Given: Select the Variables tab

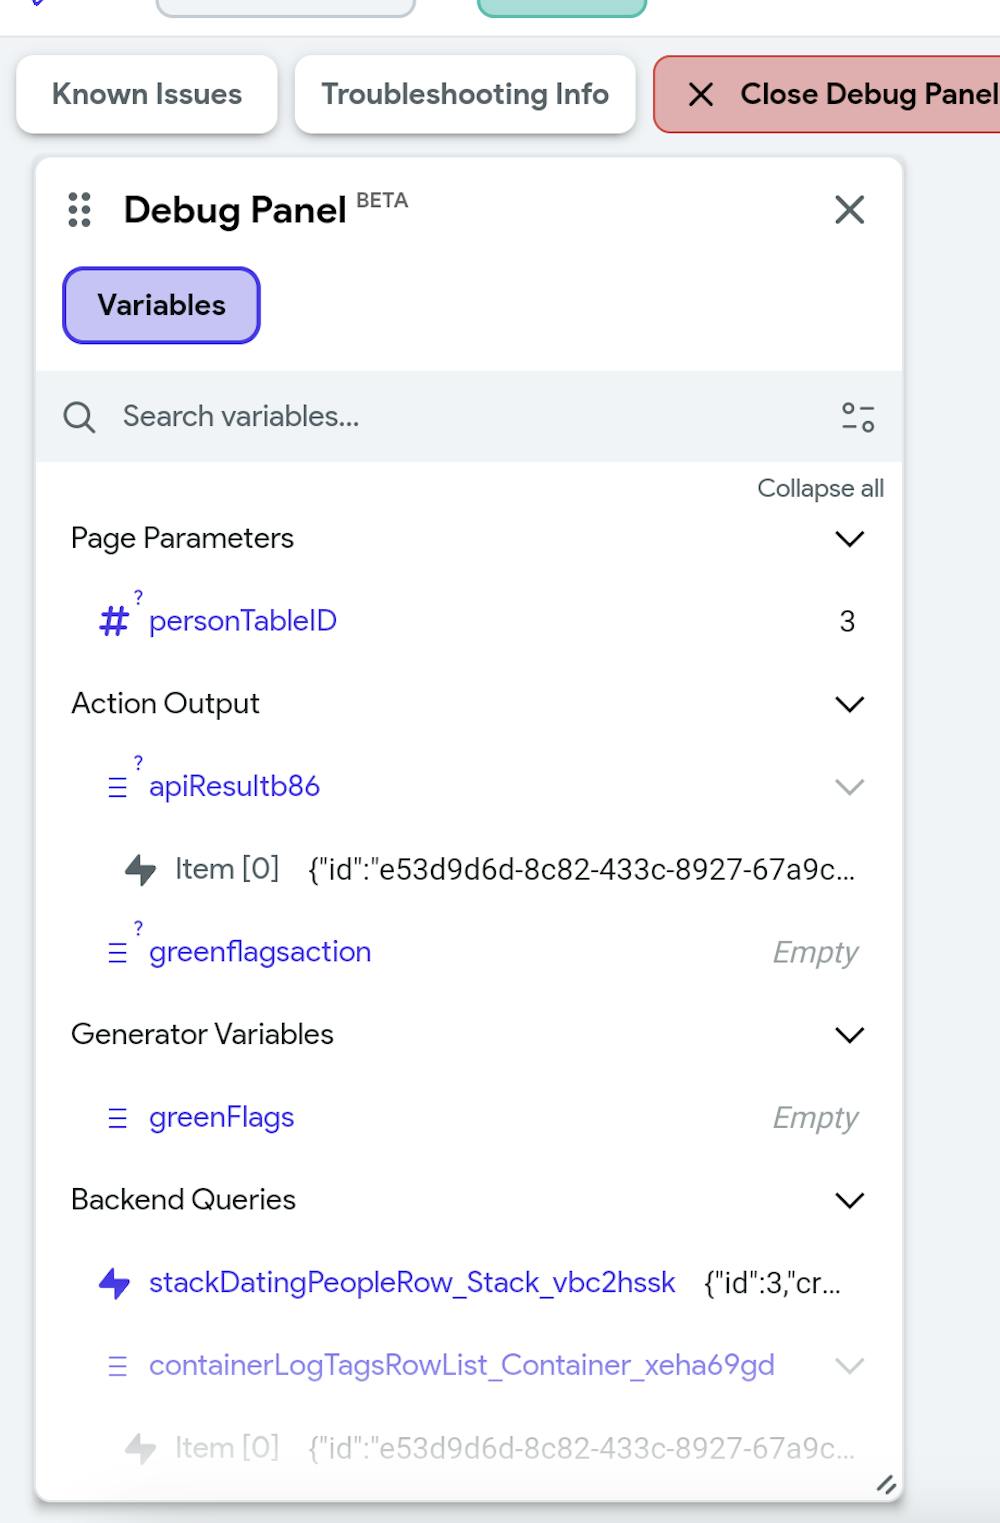Looking at the screenshot, I should click(x=161, y=305).
